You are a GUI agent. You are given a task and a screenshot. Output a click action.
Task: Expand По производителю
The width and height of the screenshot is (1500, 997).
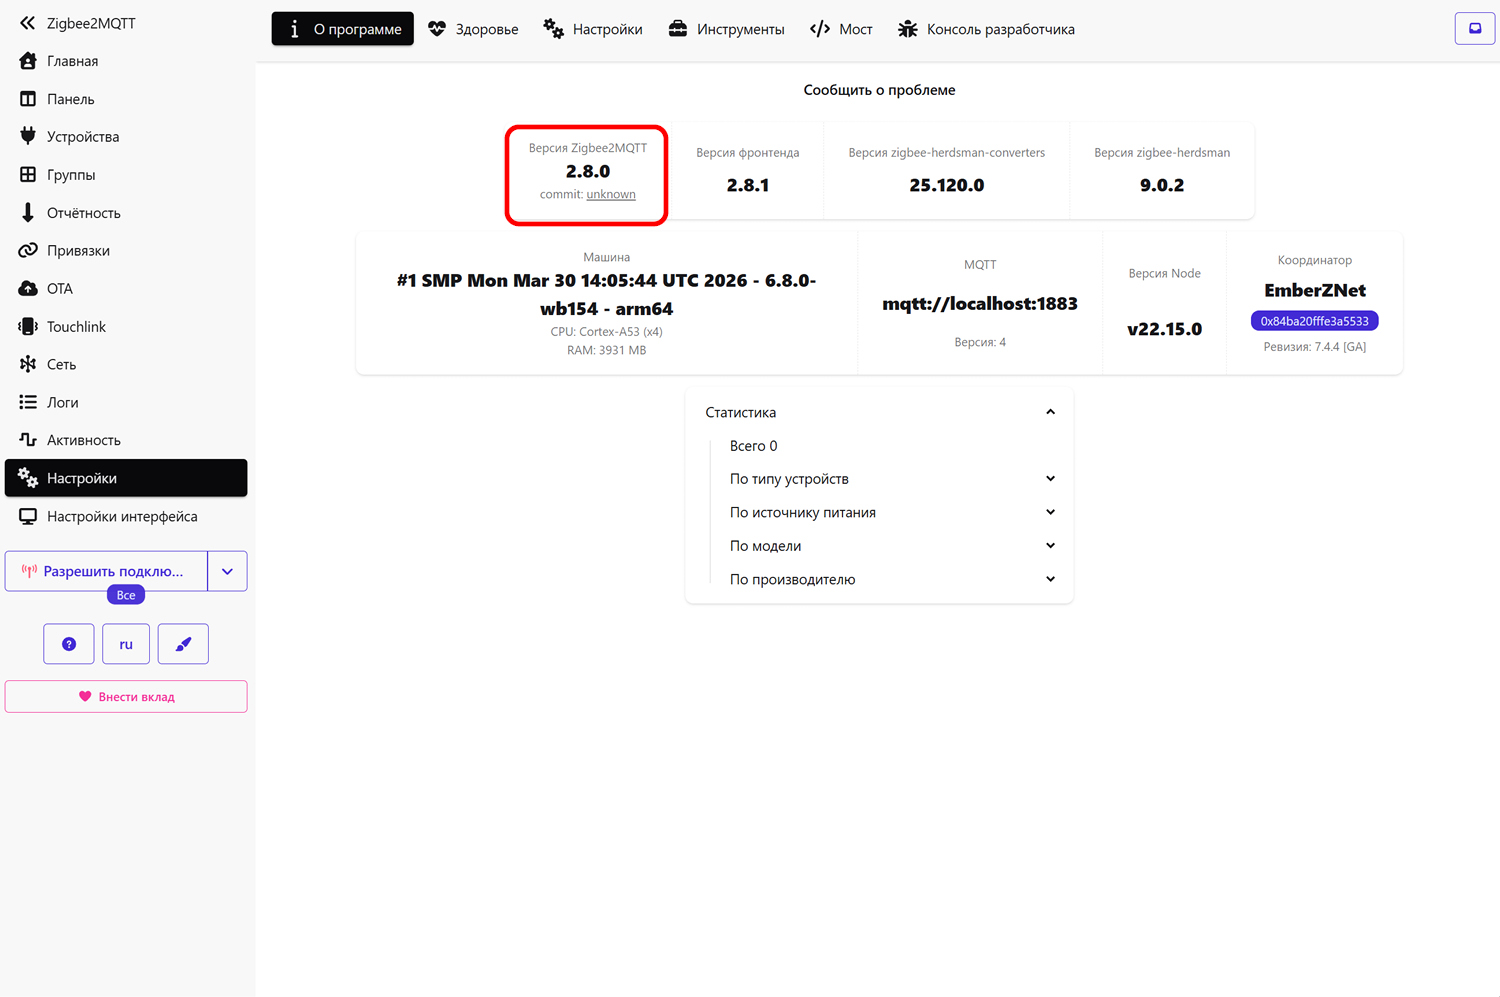click(x=893, y=579)
